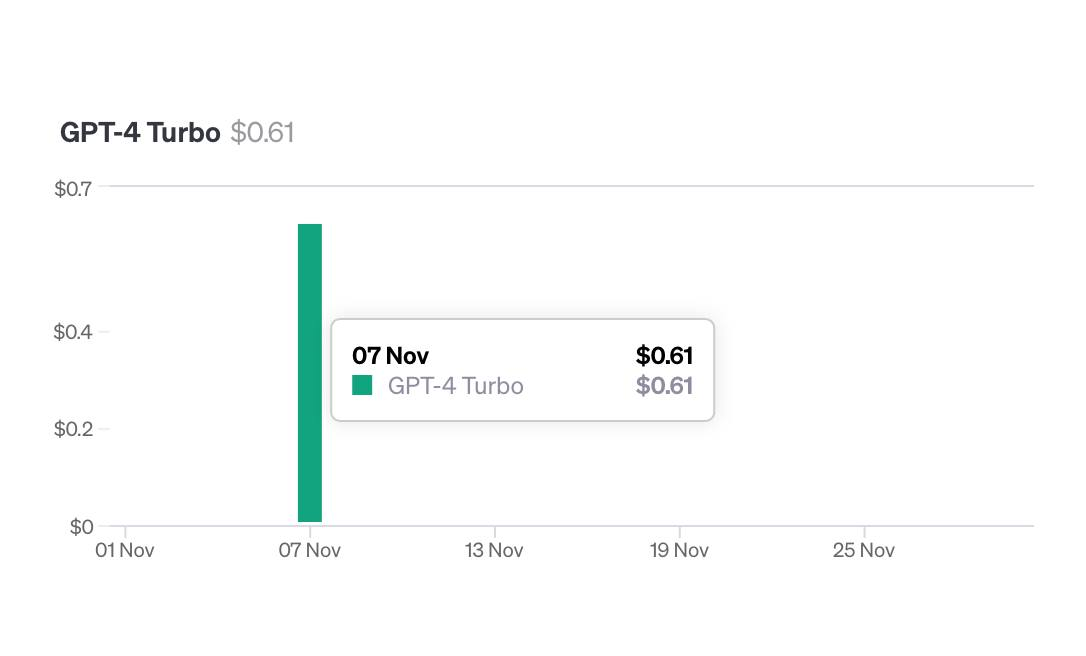The width and height of the screenshot is (1086, 656).
Task: Click the green legend swatch in tooltip
Action: tap(362, 385)
